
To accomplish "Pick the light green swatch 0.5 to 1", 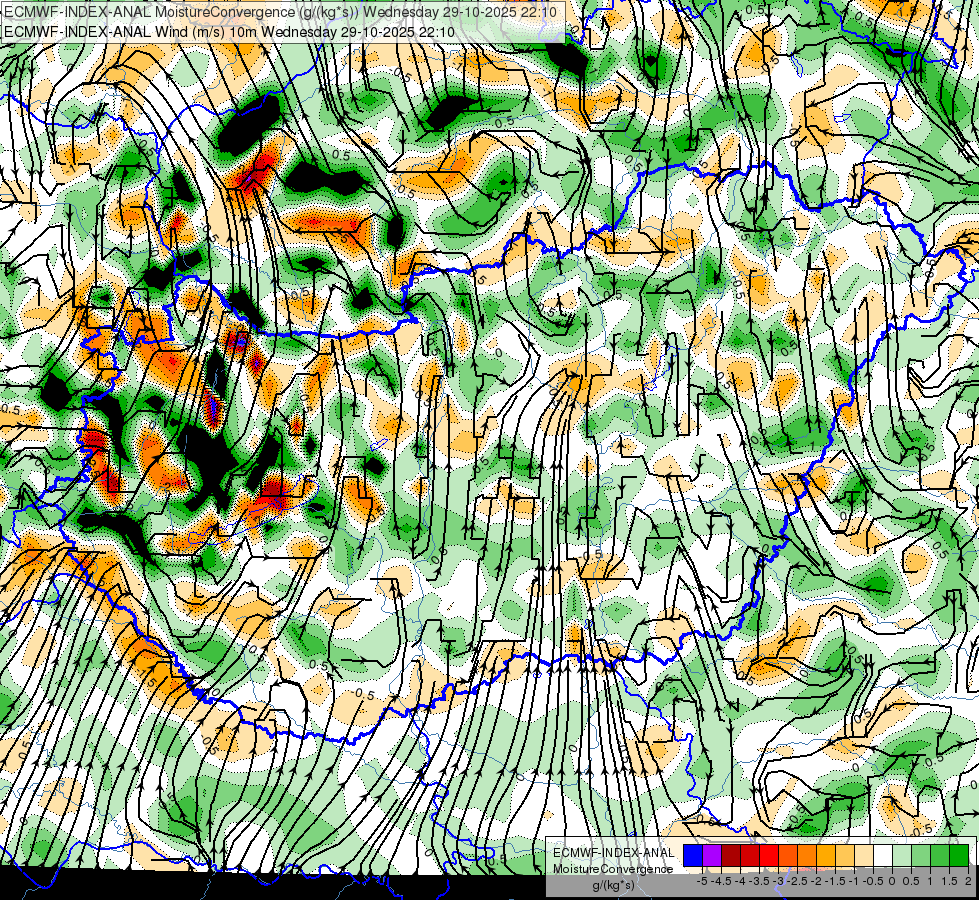I will [921, 856].
